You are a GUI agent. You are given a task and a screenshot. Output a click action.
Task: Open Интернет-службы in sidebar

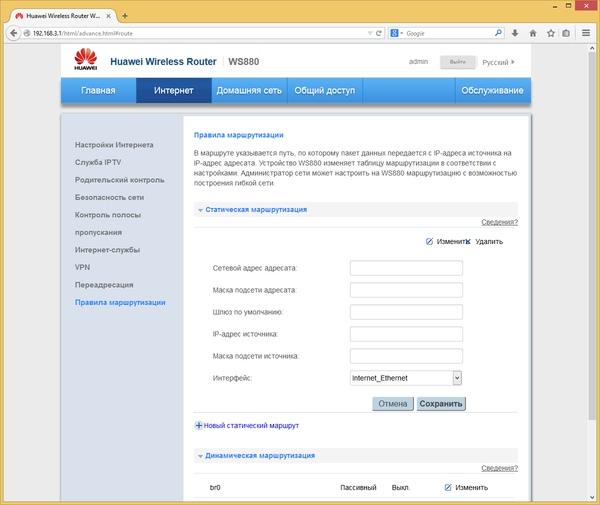click(x=108, y=250)
